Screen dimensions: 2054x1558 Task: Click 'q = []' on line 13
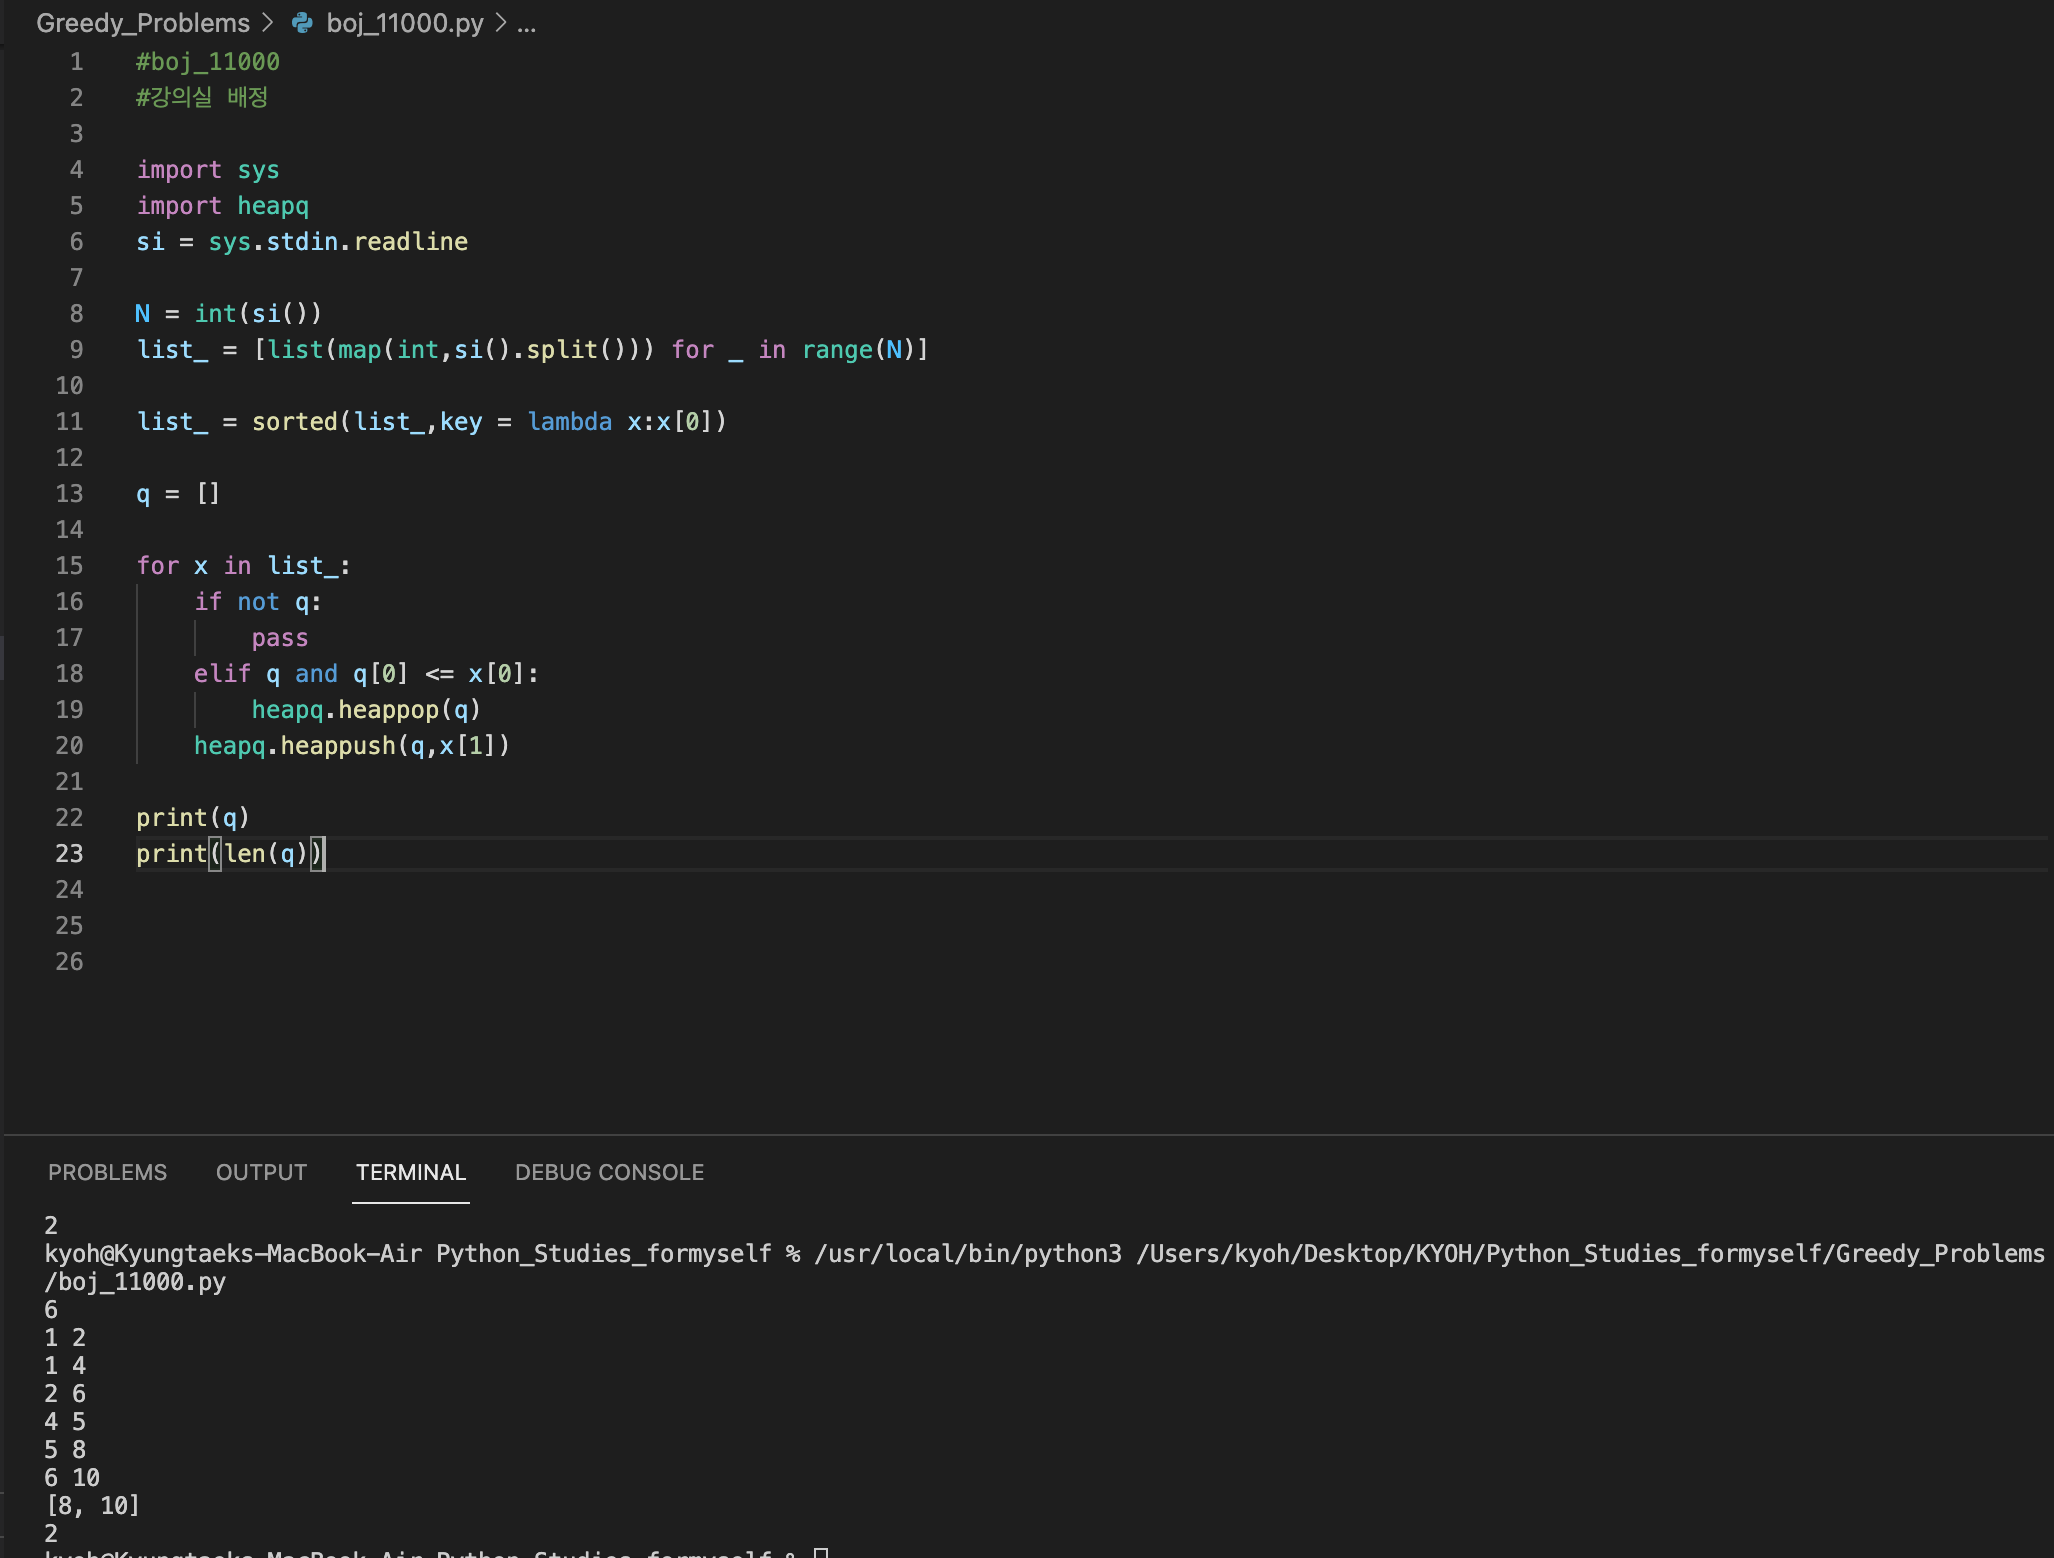178,494
